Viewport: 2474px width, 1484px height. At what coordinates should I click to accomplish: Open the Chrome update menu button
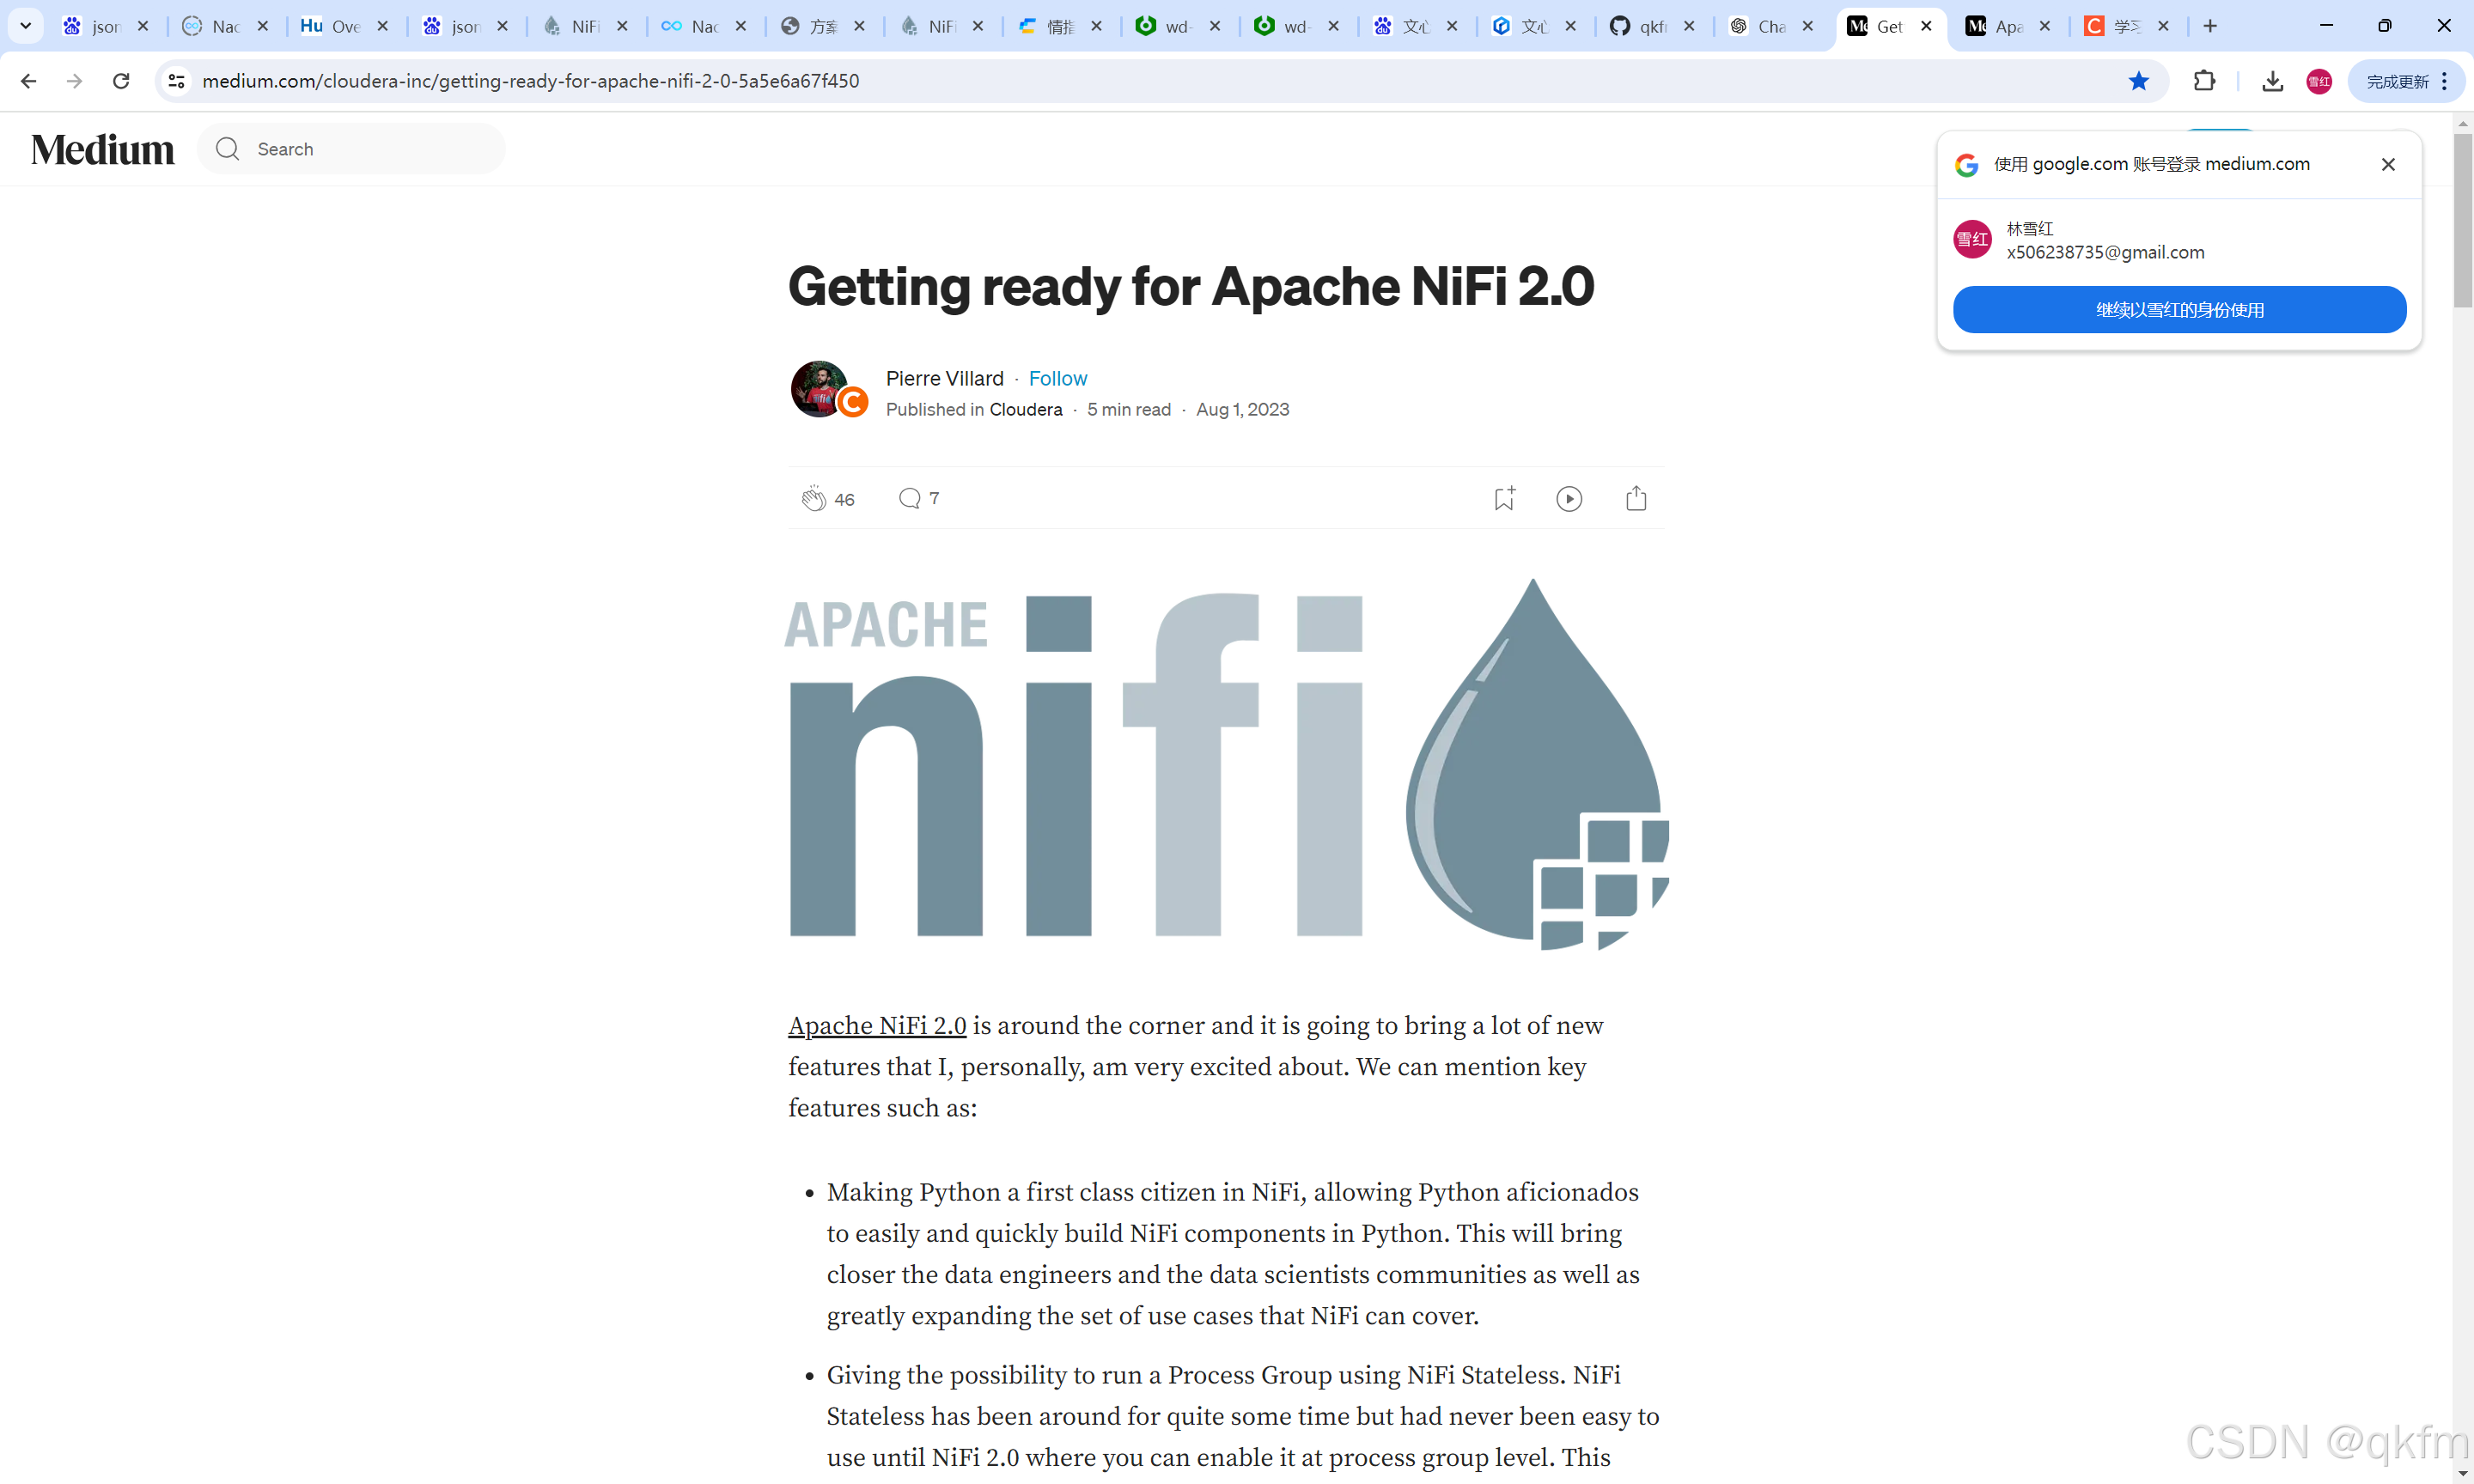point(2407,81)
